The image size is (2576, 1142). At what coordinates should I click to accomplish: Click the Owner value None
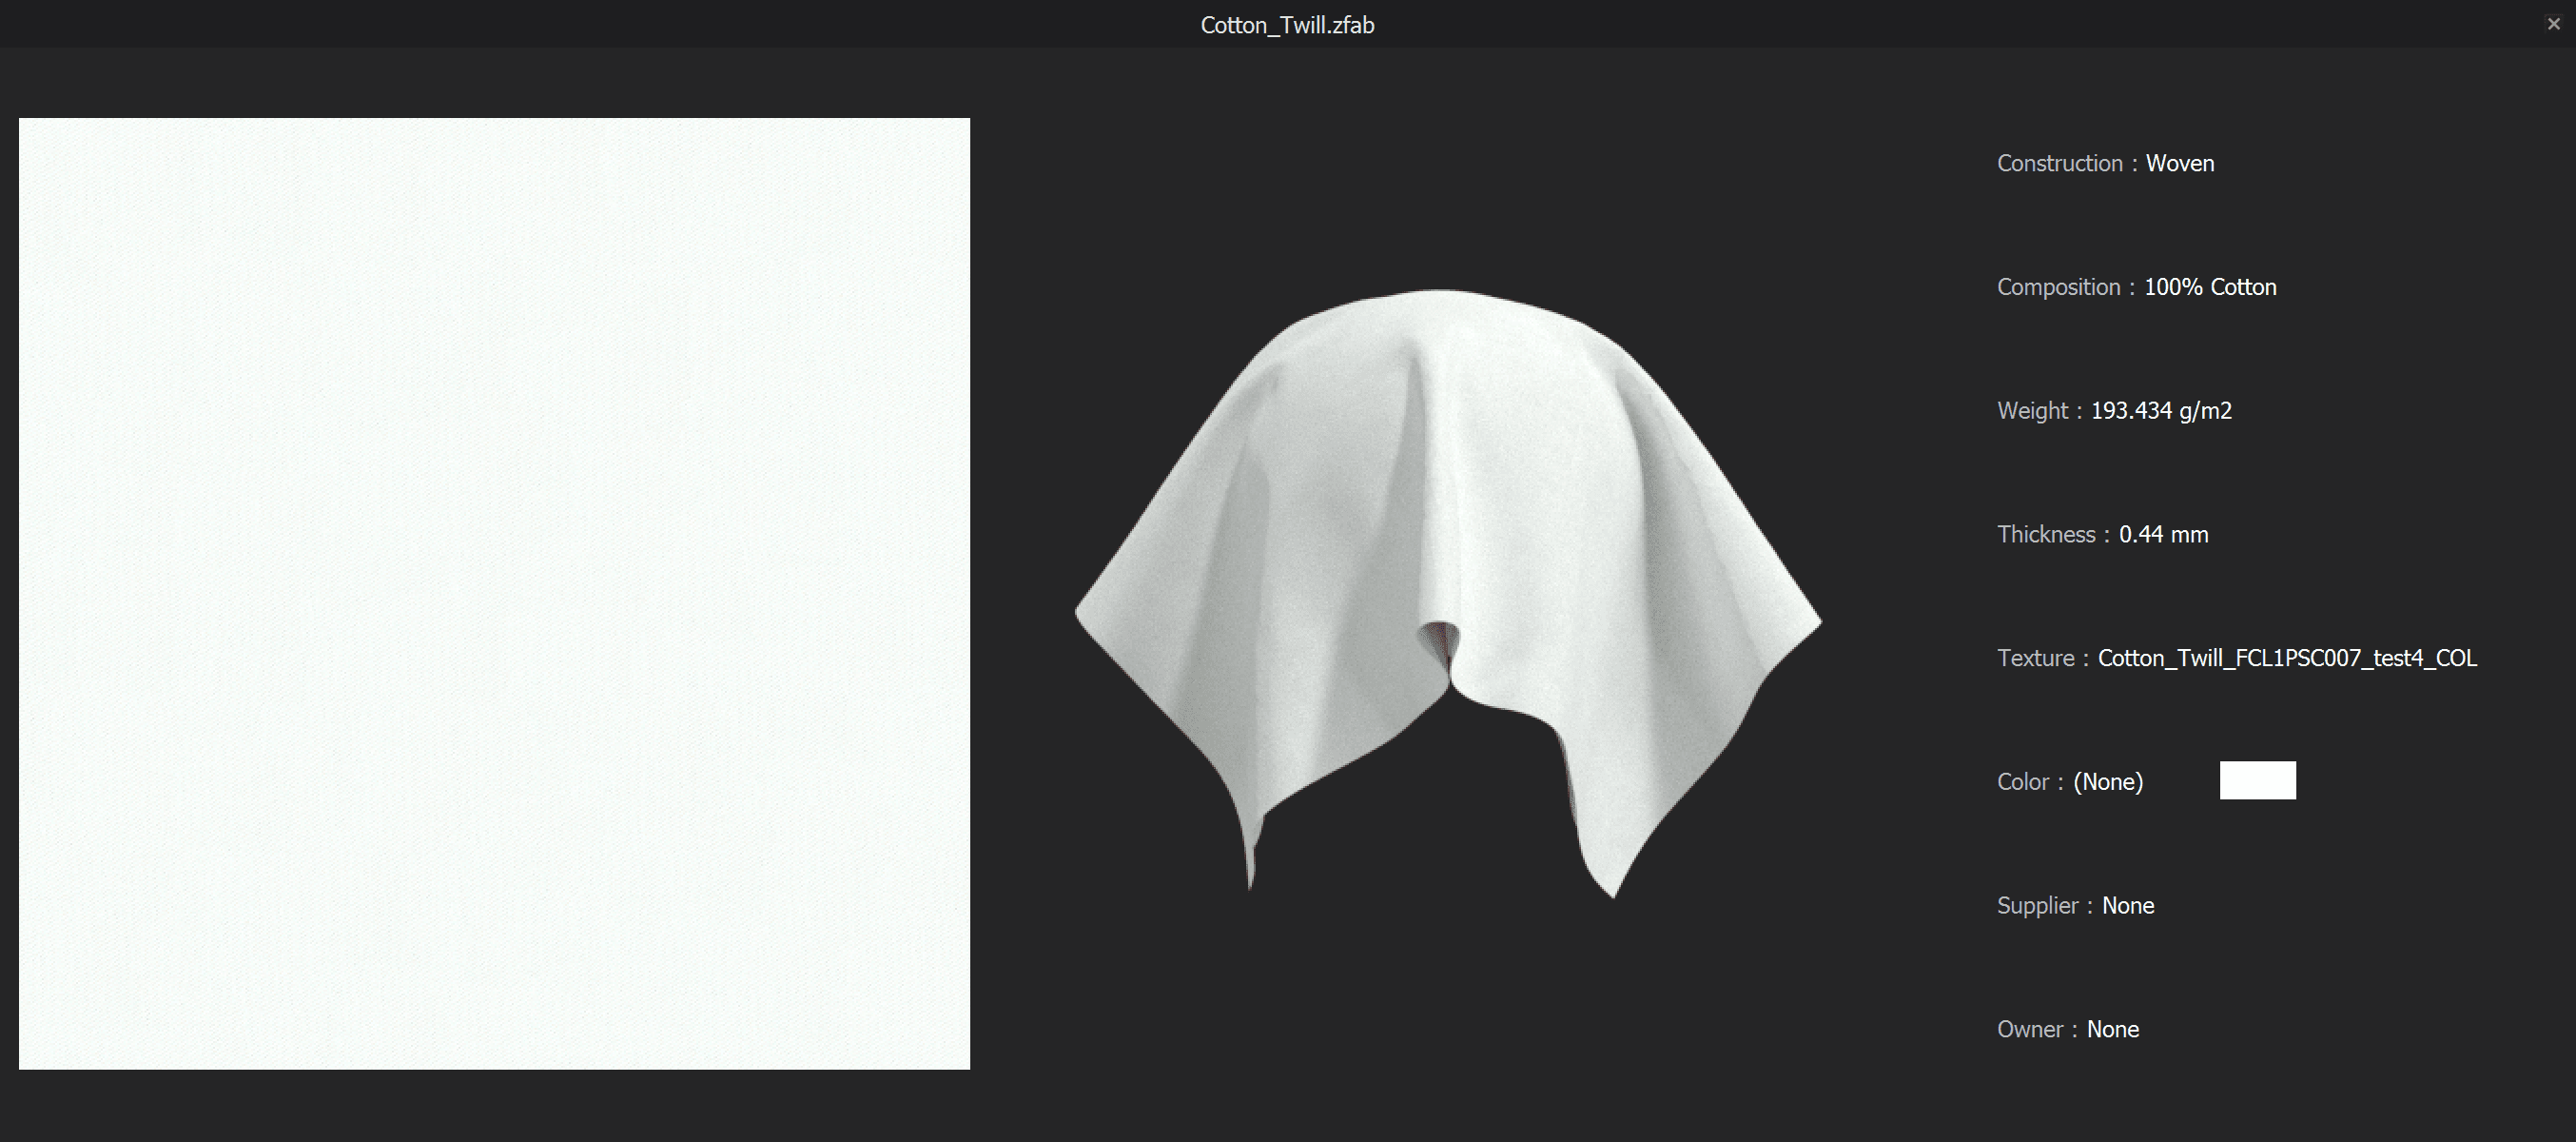pos(2113,1030)
